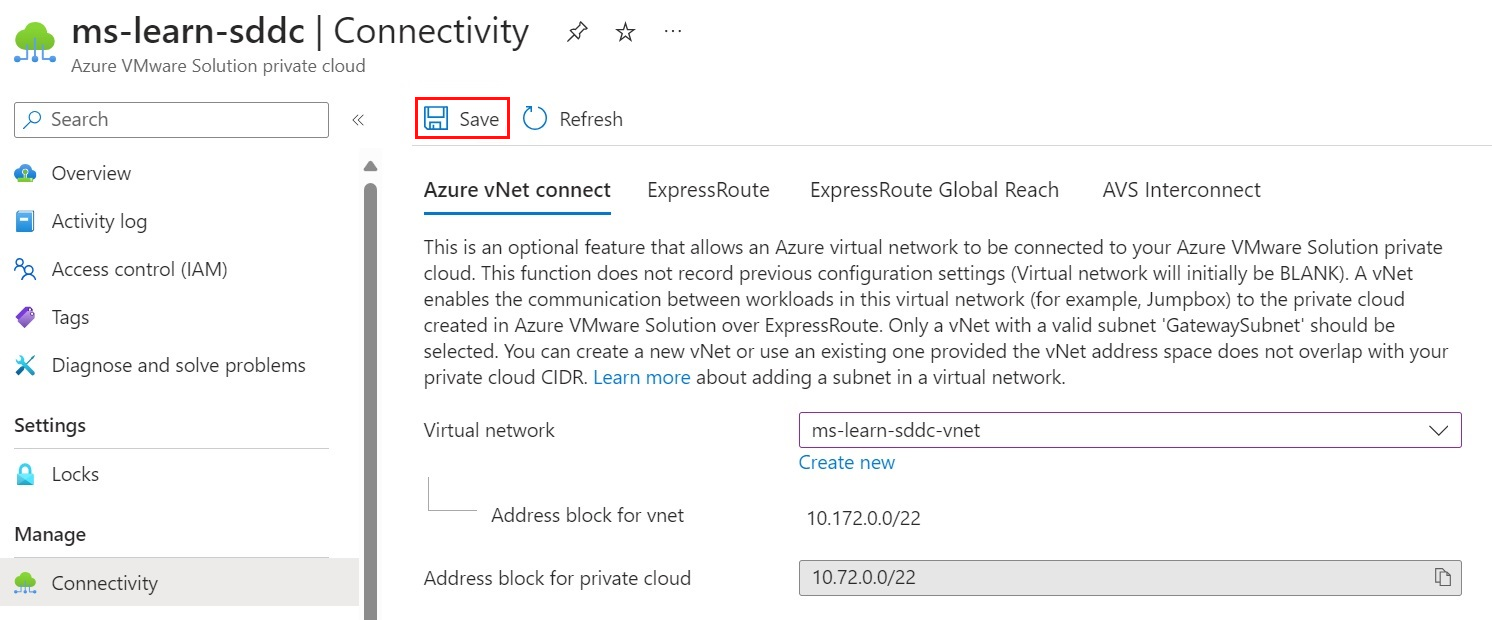
Task: Pin ms-learn-sddc to dashboard
Action: (576, 31)
